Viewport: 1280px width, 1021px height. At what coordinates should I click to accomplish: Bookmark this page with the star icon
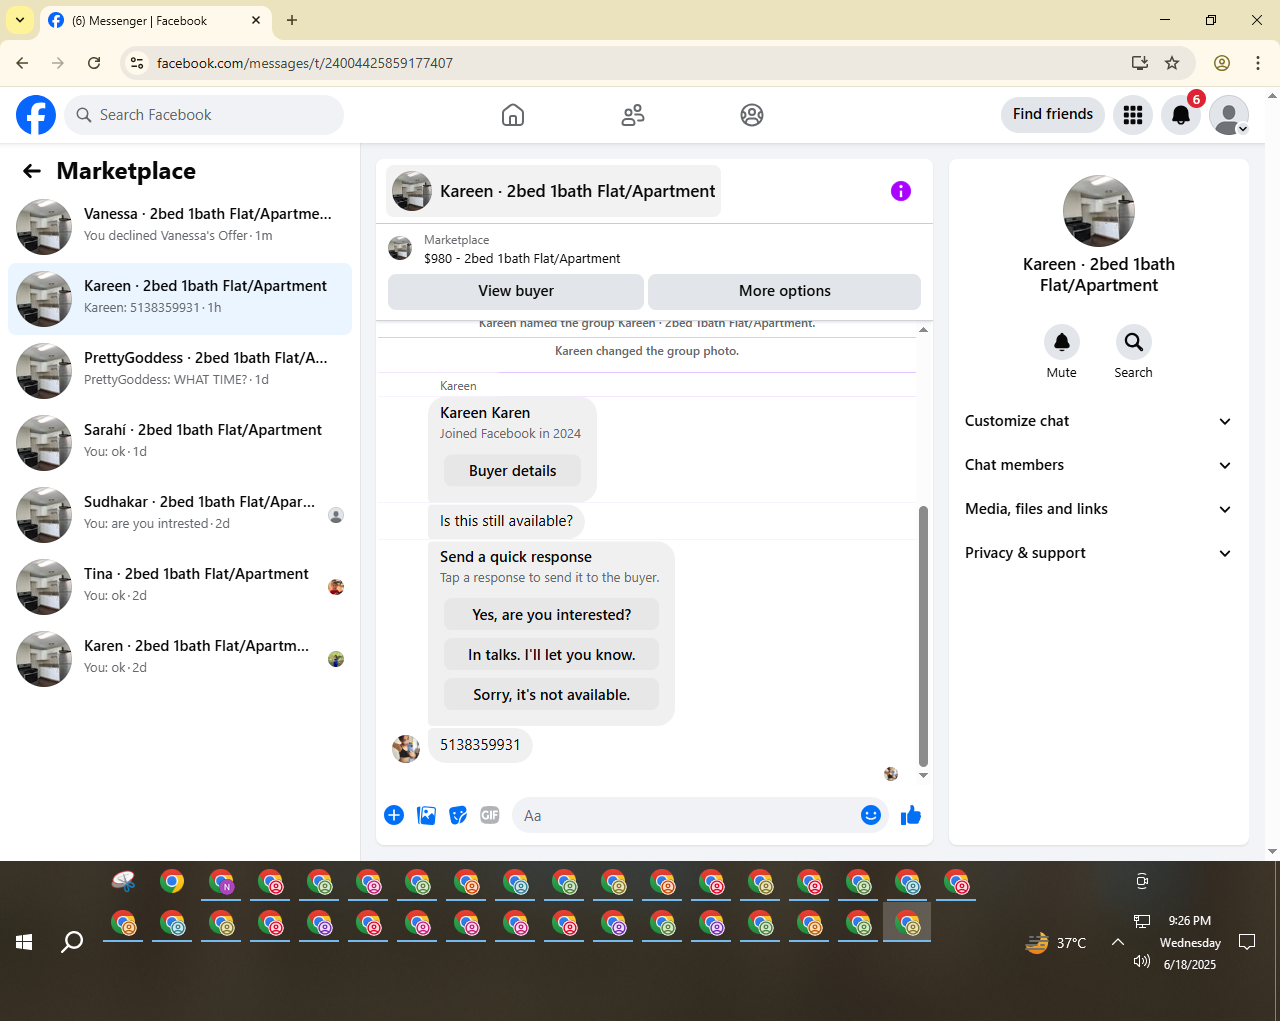[x=1172, y=63]
